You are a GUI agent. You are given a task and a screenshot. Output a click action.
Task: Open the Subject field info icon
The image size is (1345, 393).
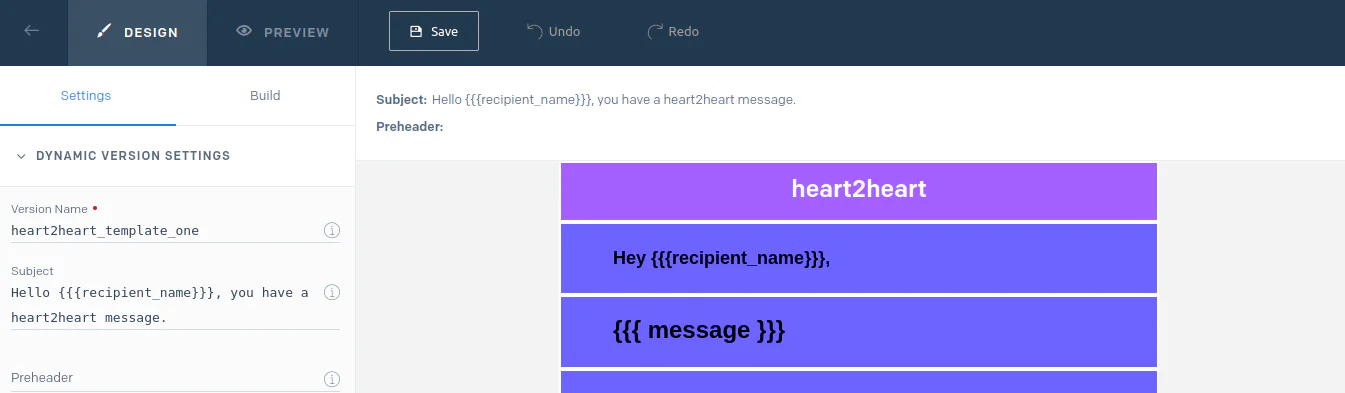click(x=332, y=292)
